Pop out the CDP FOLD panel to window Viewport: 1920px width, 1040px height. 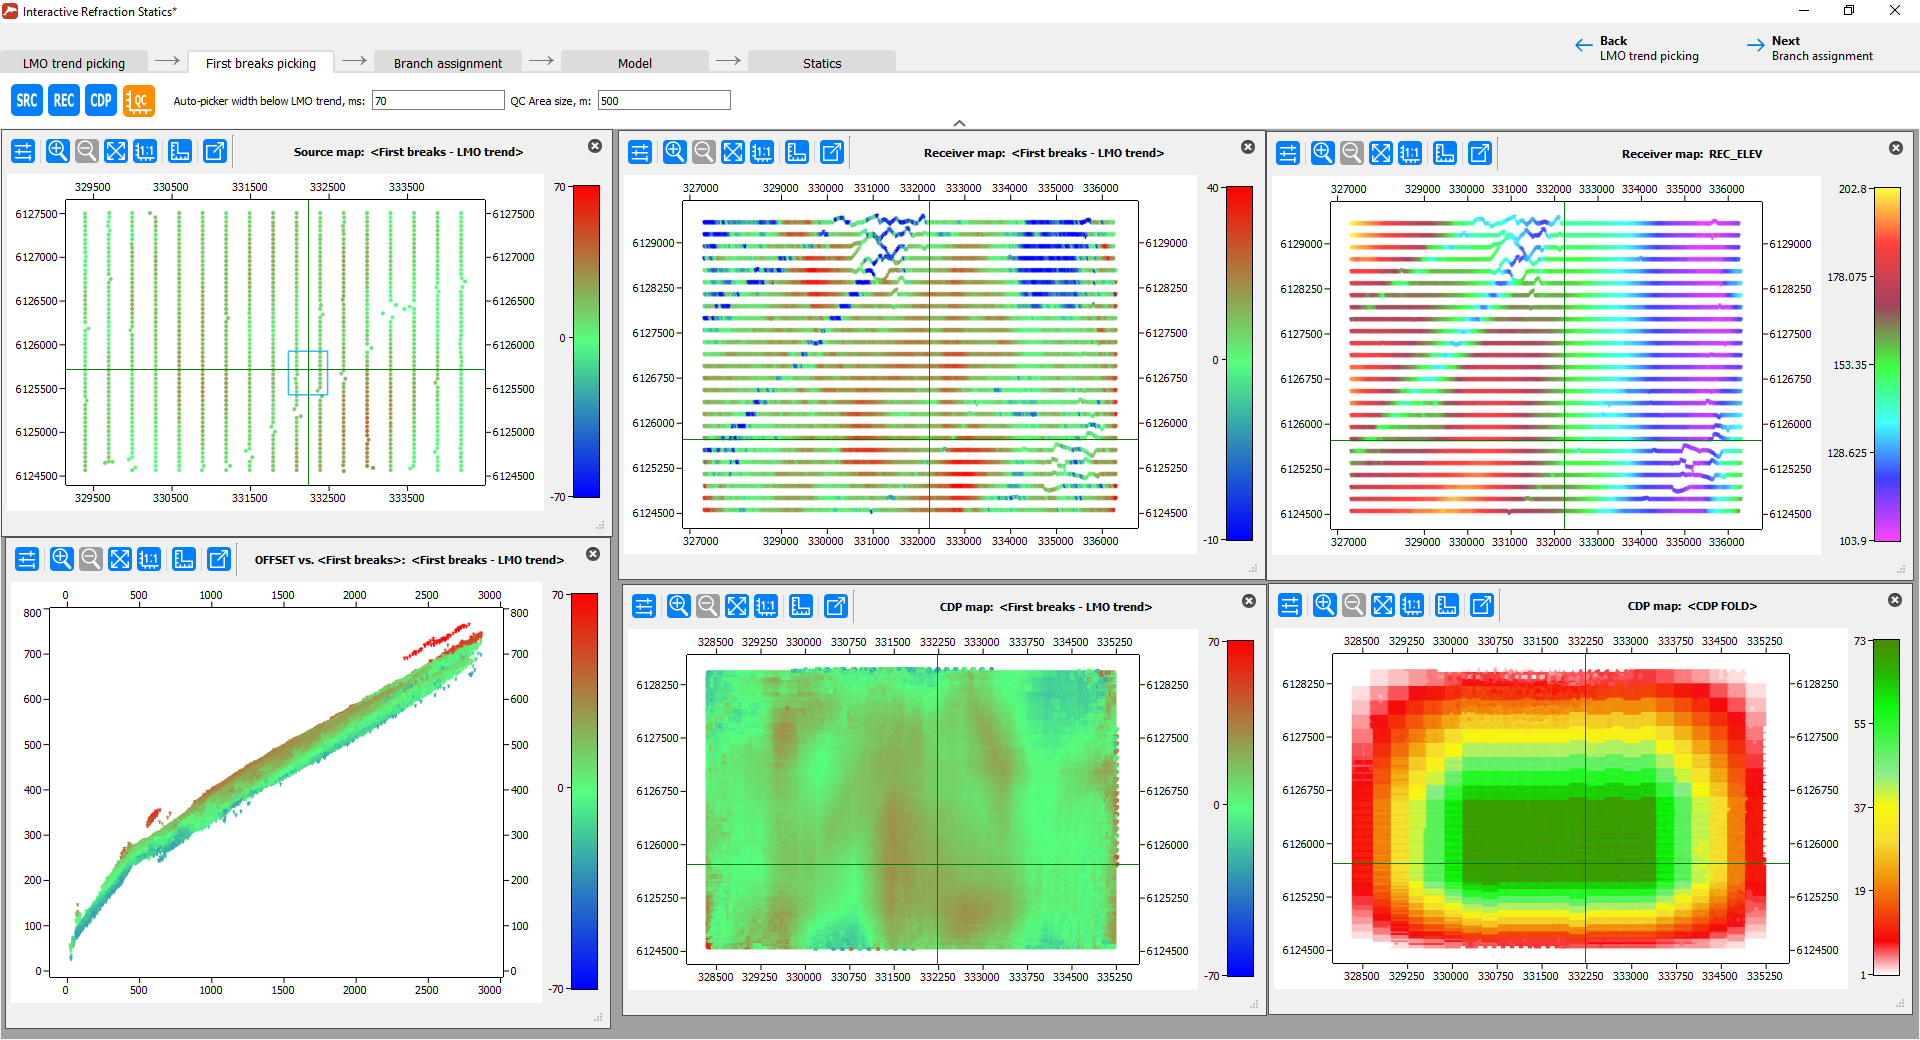coord(1482,605)
